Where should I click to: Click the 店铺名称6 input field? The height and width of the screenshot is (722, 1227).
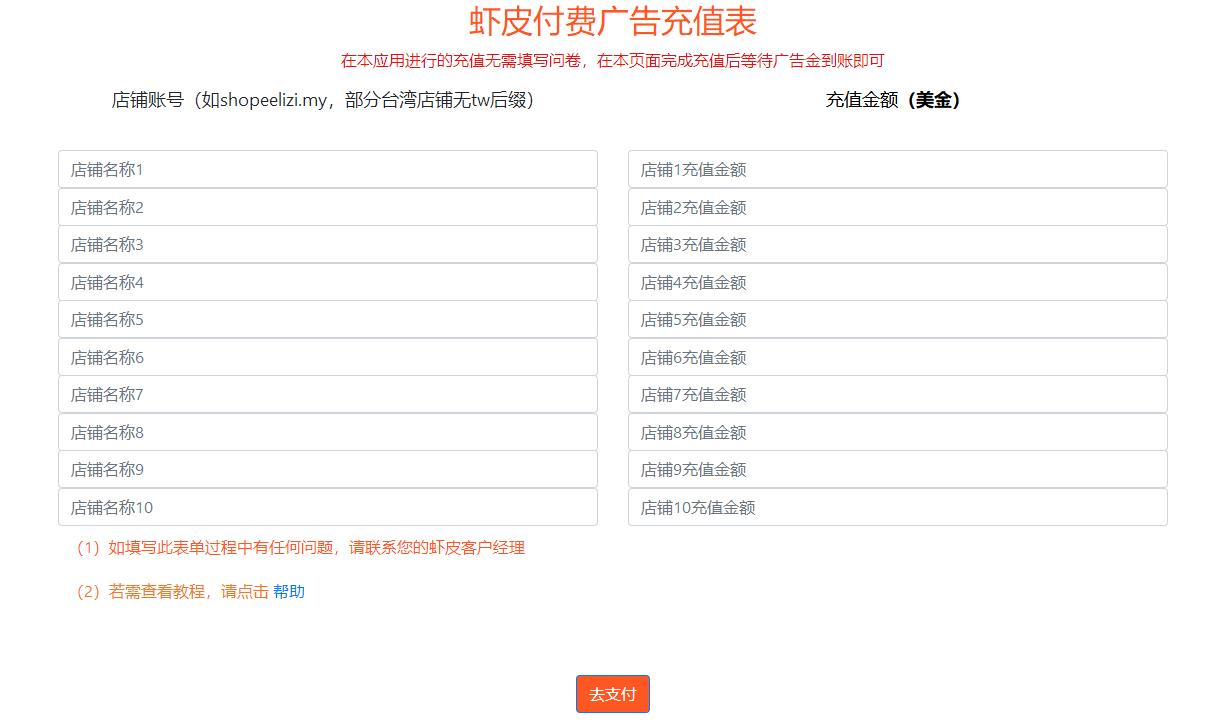[327, 357]
